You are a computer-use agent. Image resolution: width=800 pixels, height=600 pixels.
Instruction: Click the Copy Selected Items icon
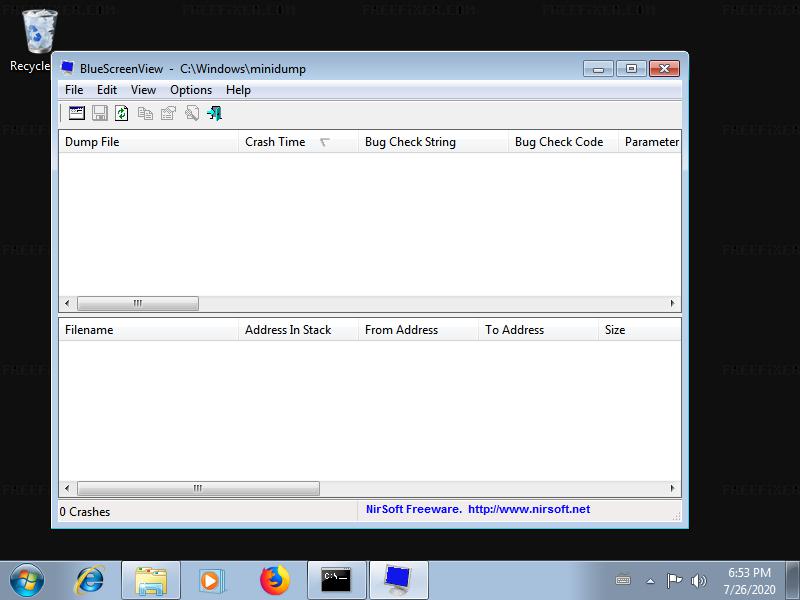145,113
